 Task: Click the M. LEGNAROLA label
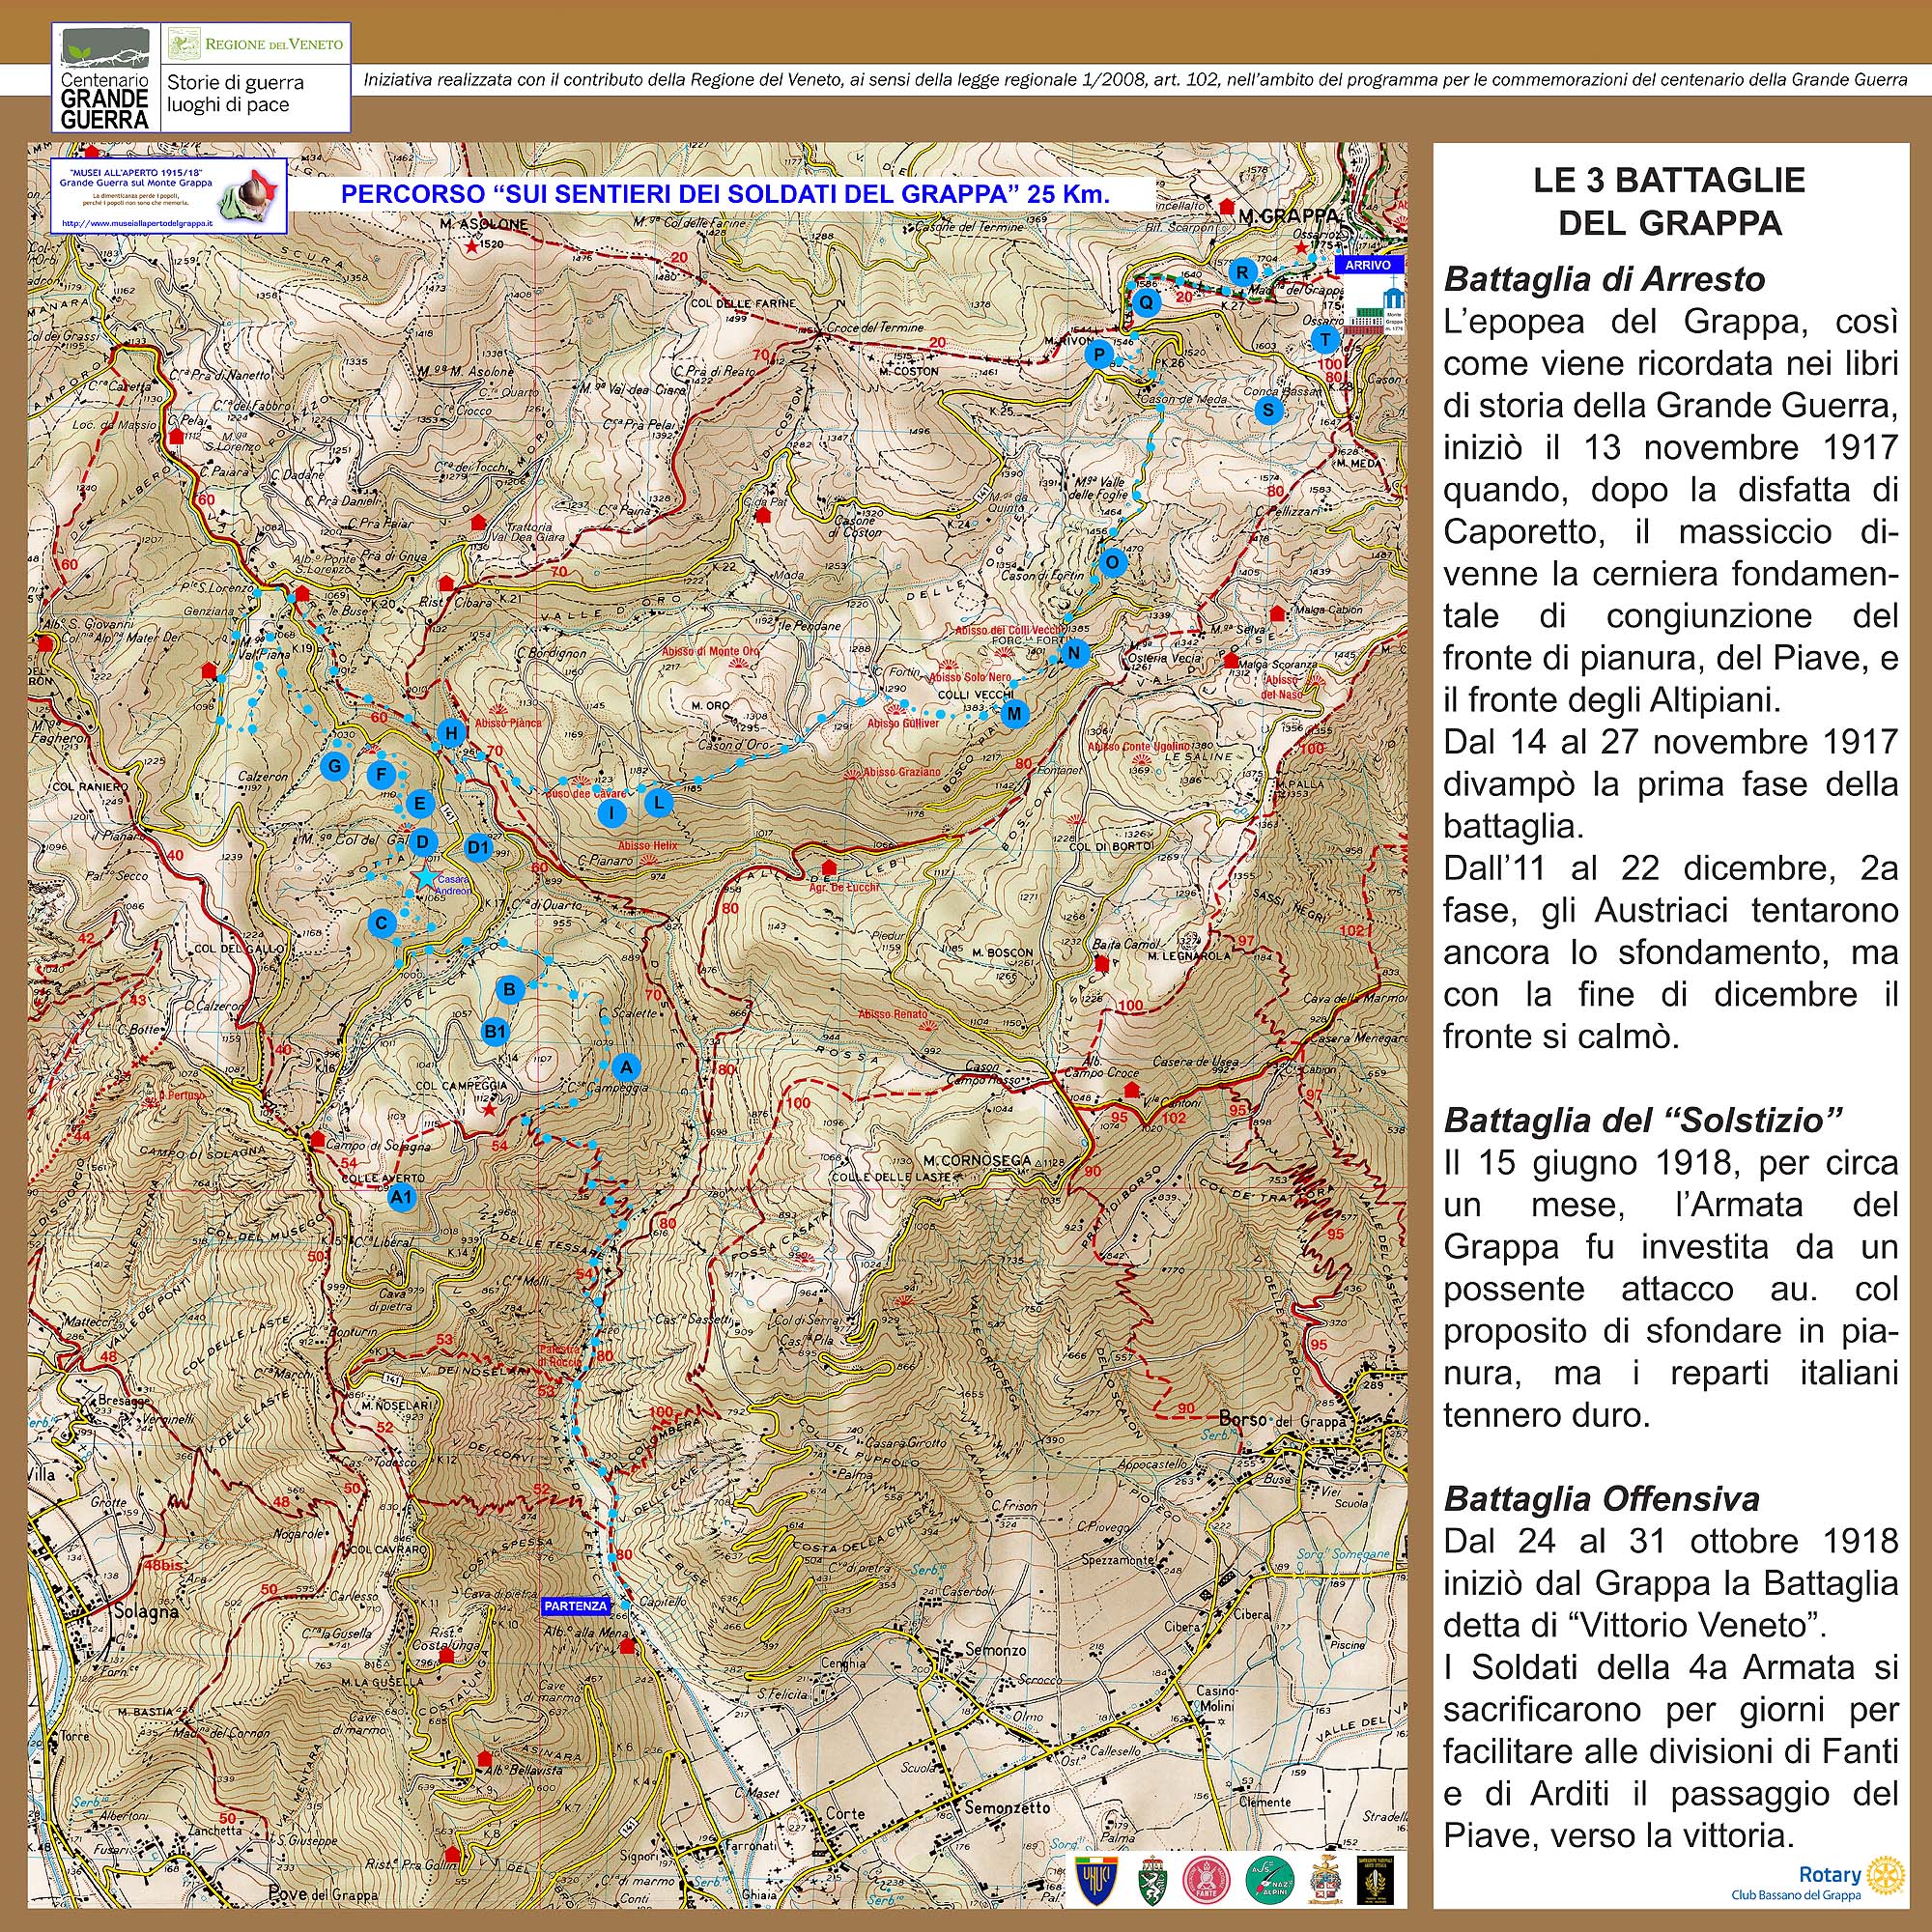tap(1189, 956)
